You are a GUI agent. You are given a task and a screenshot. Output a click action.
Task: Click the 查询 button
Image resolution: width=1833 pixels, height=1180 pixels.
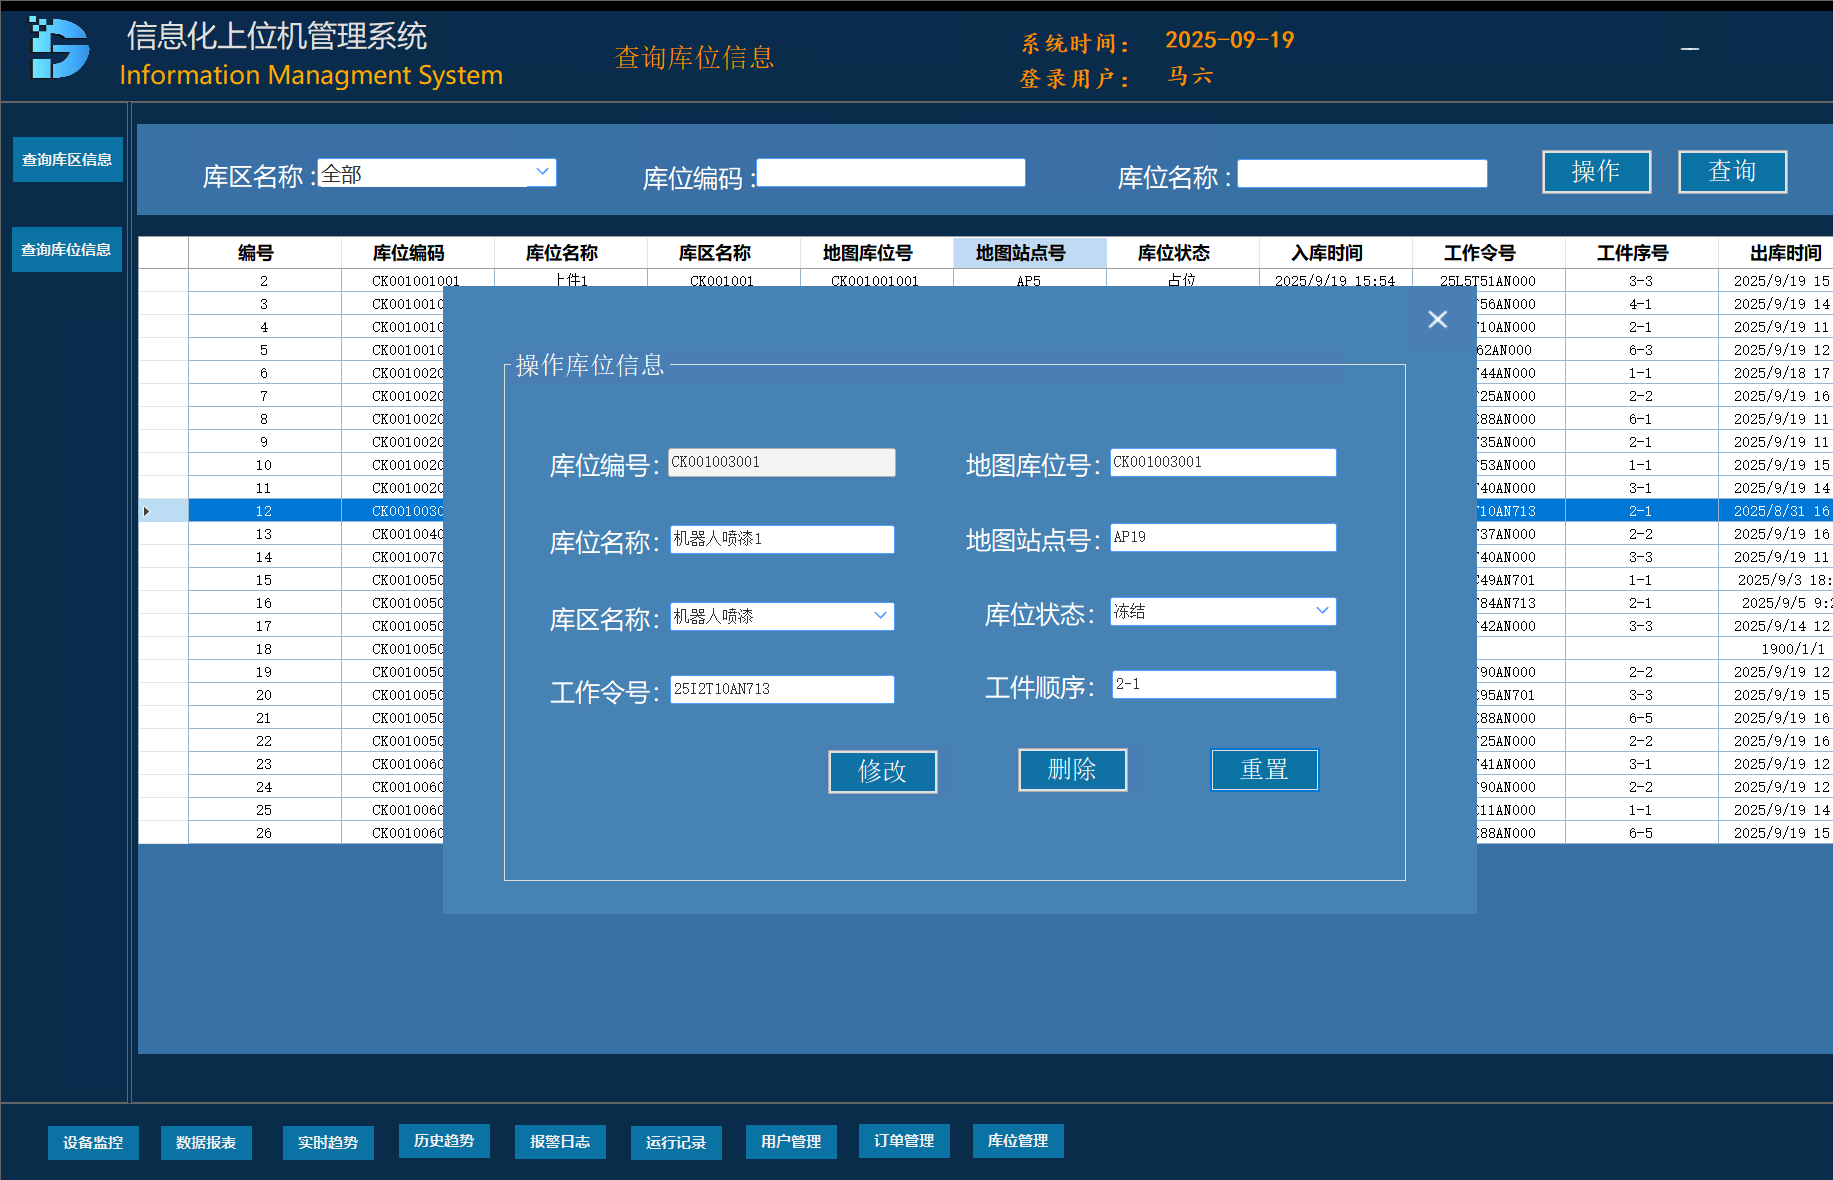tap(1732, 172)
